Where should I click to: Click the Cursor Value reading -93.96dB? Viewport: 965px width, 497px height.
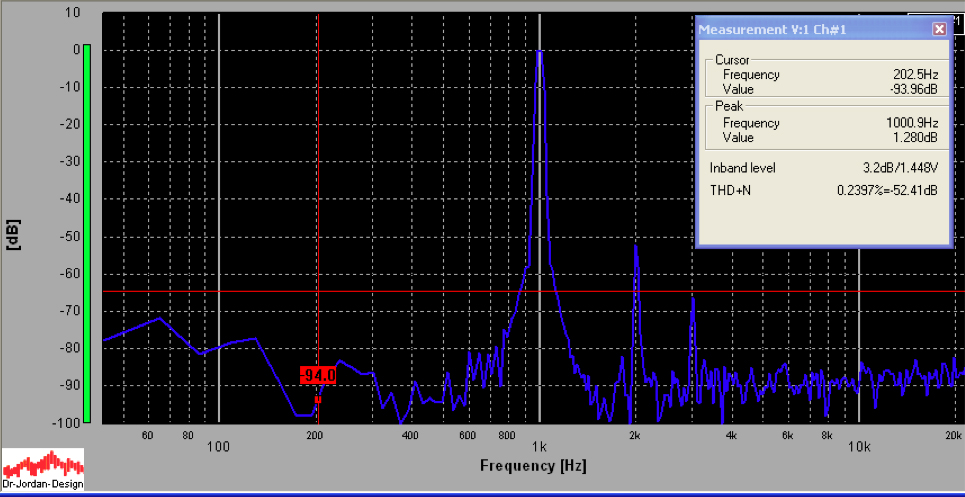[914, 90]
